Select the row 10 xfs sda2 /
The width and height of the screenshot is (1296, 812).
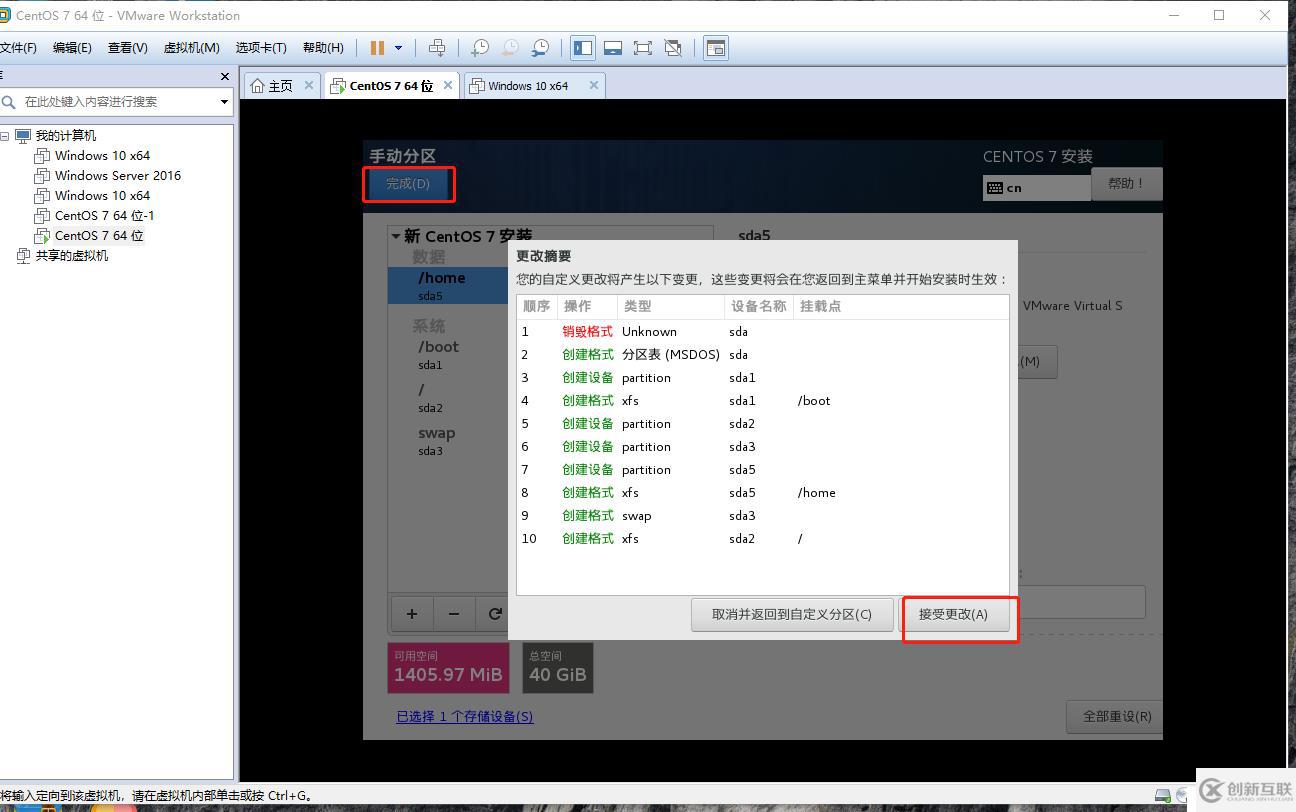762,538
